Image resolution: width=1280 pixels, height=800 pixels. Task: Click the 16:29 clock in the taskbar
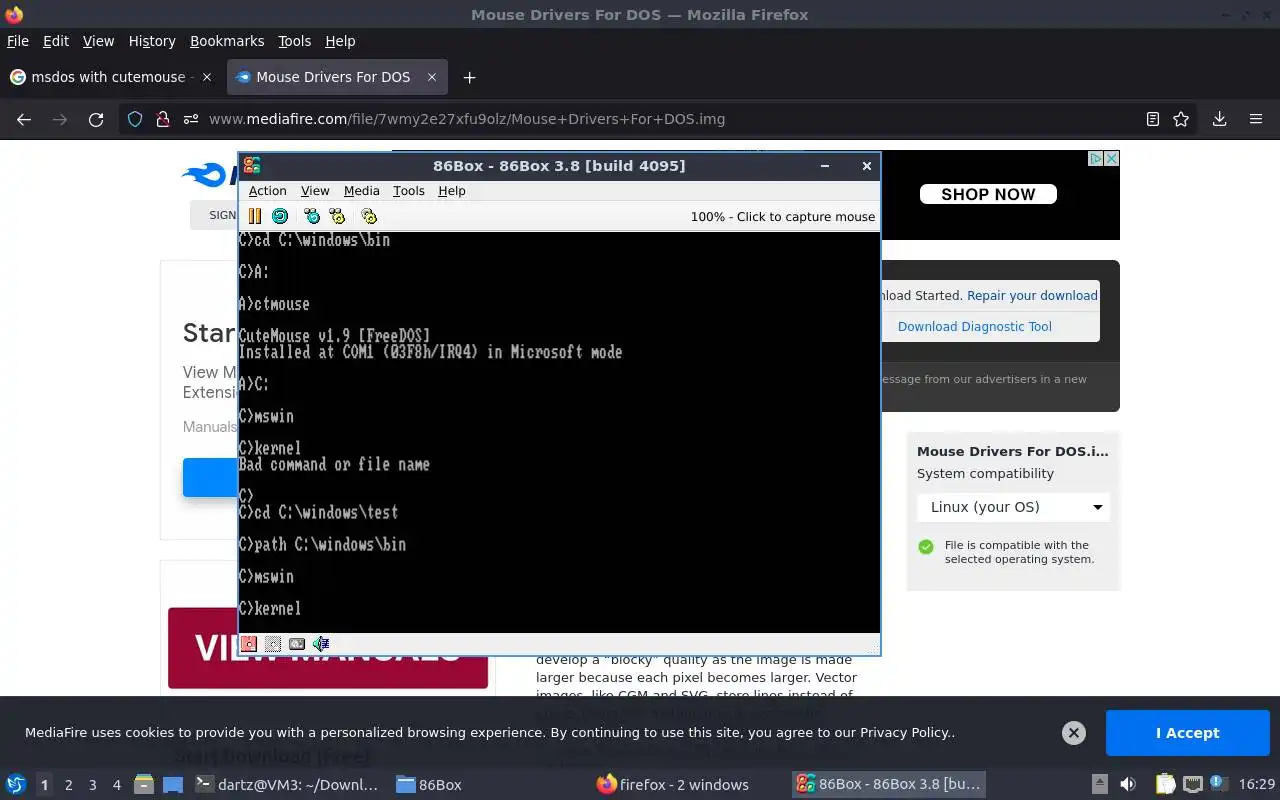point(1257,784)
